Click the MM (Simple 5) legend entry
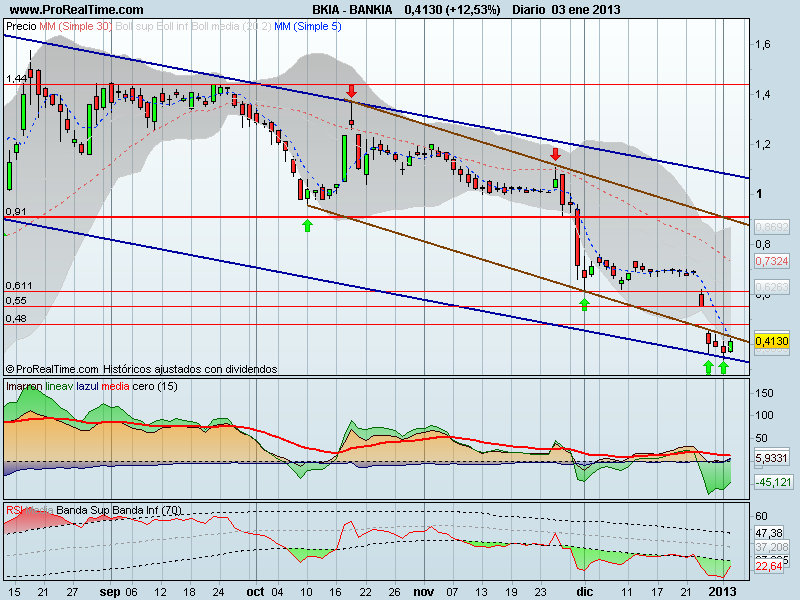Image resolution: width=800 pixels, height=600 pixels. coord(308,27)
